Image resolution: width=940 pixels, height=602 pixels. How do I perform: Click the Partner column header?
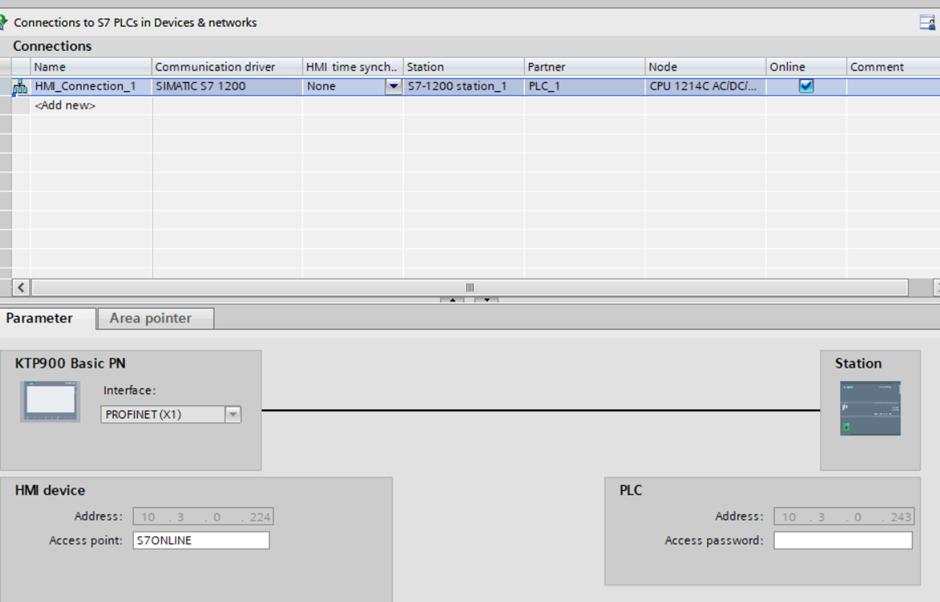pos(585,67)
